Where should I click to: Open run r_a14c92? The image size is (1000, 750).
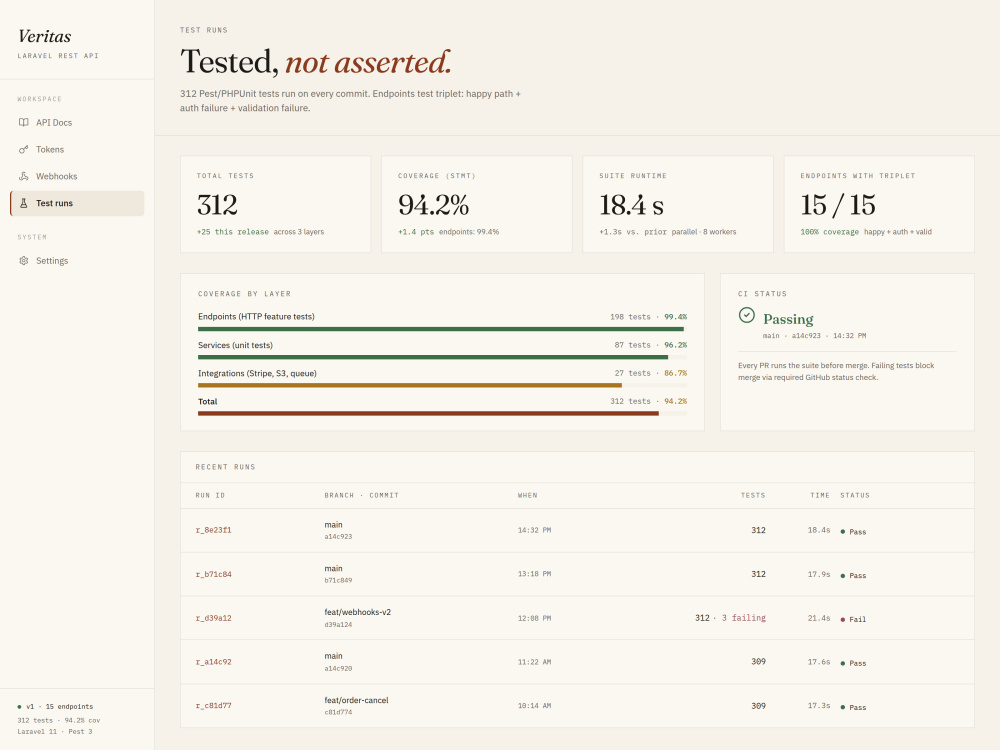tap(214, 662)
